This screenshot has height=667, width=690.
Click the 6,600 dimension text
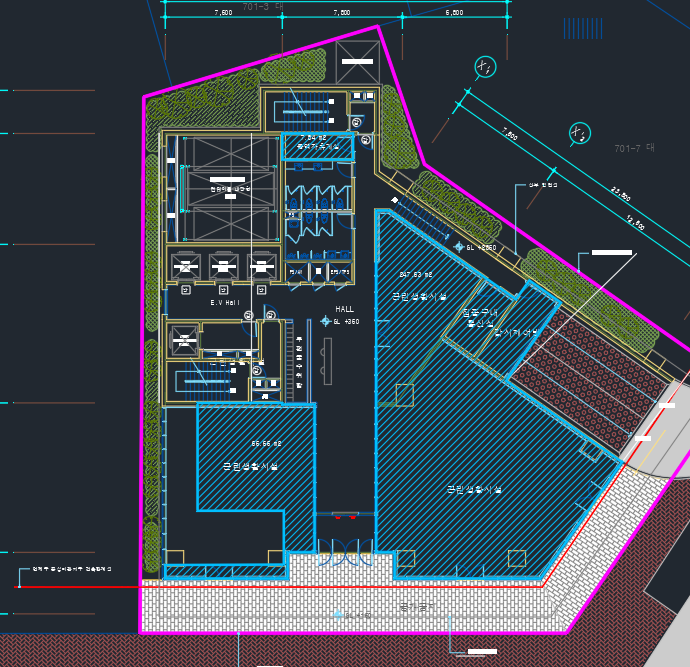453,13
